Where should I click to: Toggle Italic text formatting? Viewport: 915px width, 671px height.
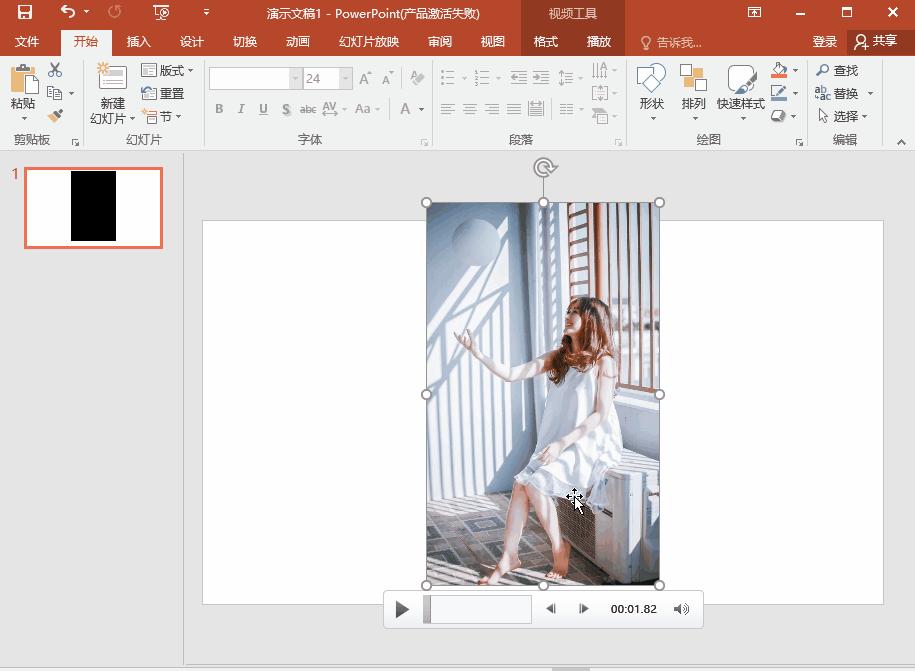pos(241,109)
